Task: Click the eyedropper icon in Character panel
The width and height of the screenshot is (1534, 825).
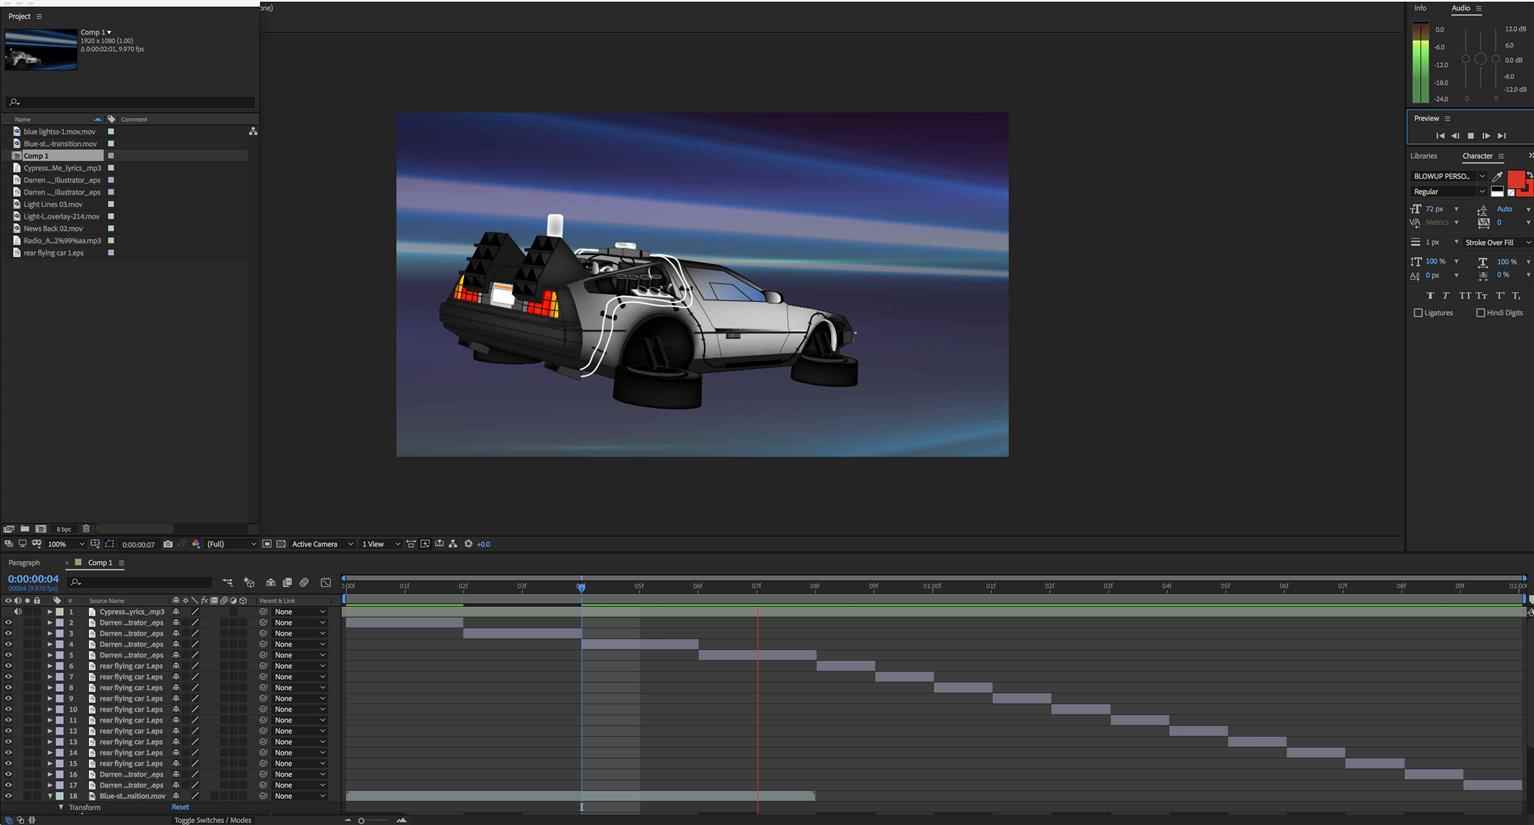Action: [x=1497, y=177]
